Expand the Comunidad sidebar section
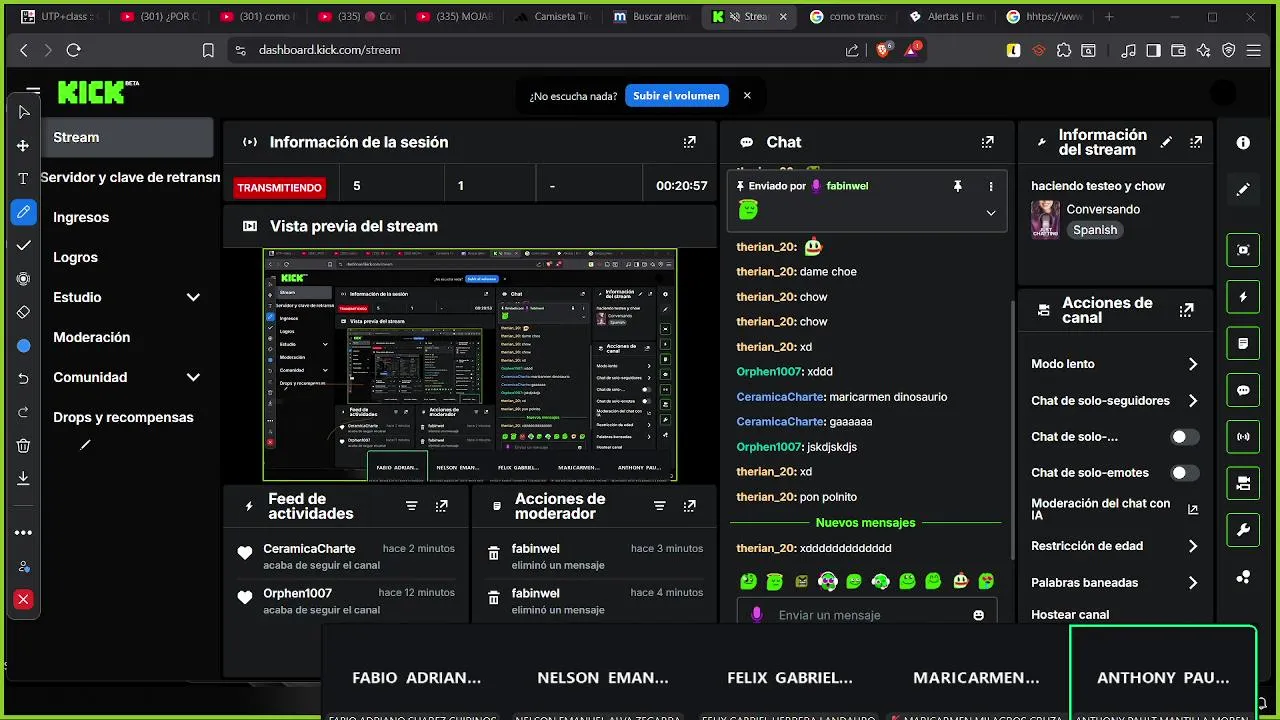Viewport: 1280px width, 720px height. 193,377
